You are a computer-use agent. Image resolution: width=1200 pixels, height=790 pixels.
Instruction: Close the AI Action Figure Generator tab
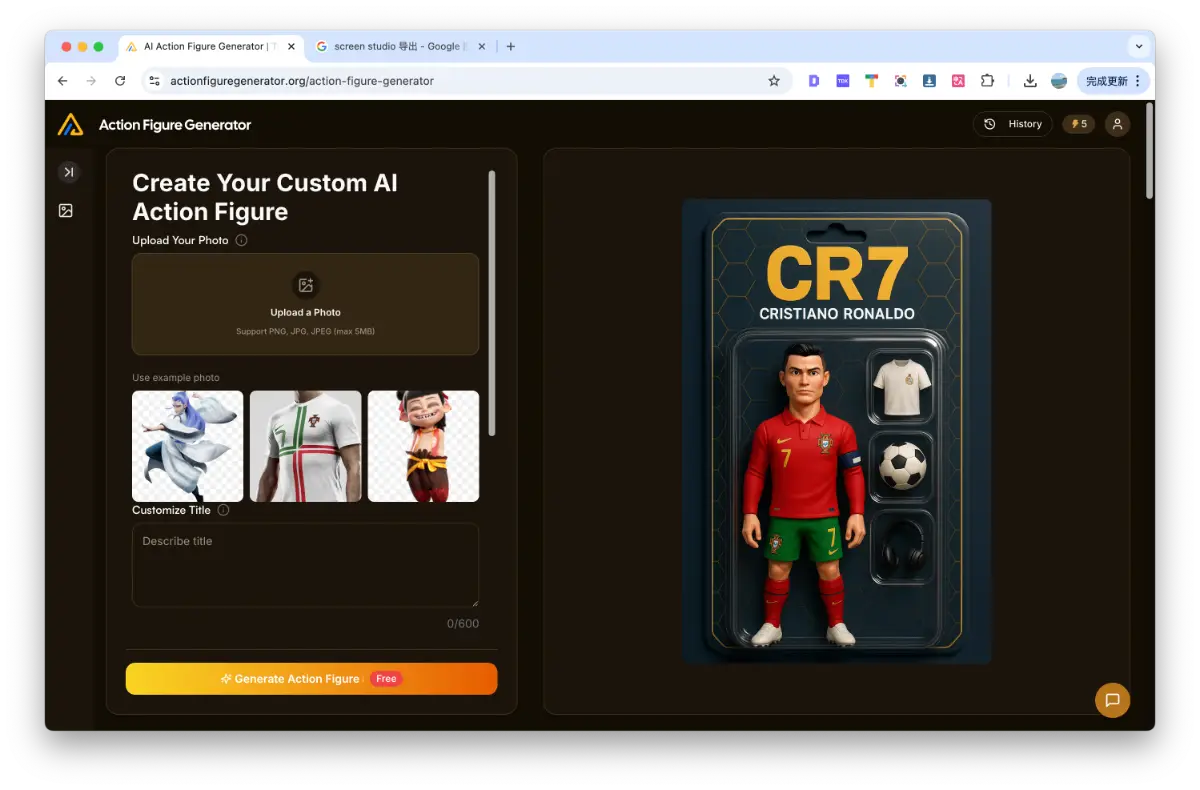click(x=292, y=46)
